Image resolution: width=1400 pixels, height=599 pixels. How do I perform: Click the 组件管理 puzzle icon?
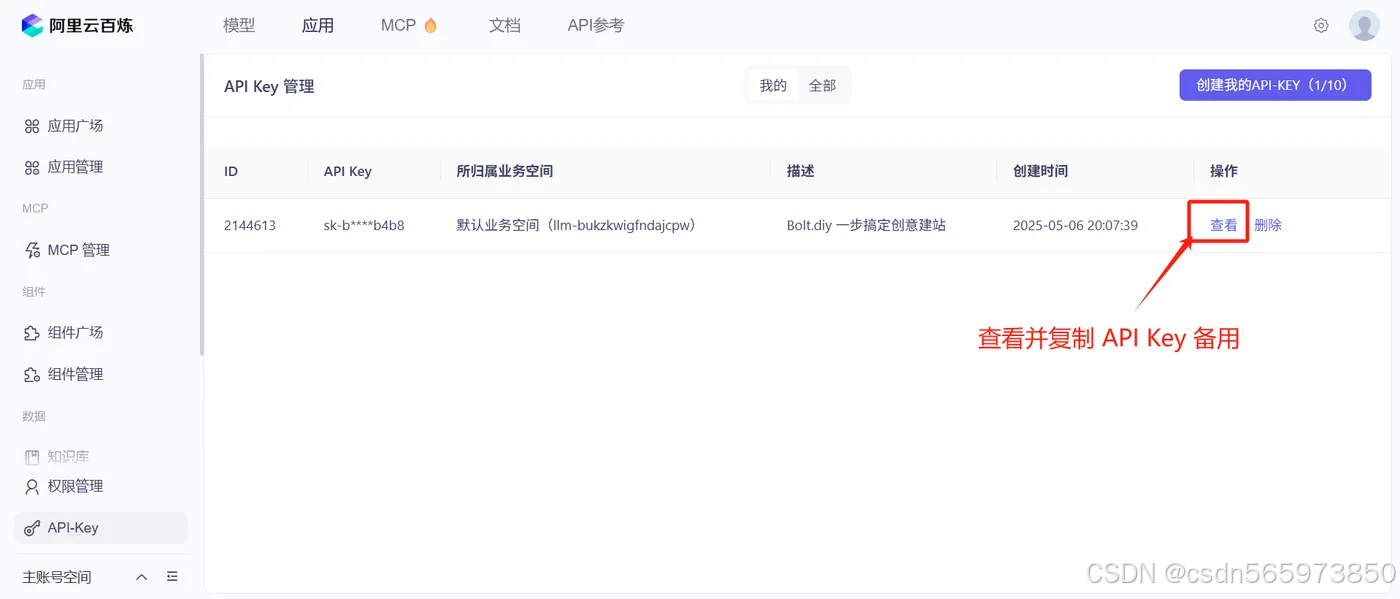32,374
